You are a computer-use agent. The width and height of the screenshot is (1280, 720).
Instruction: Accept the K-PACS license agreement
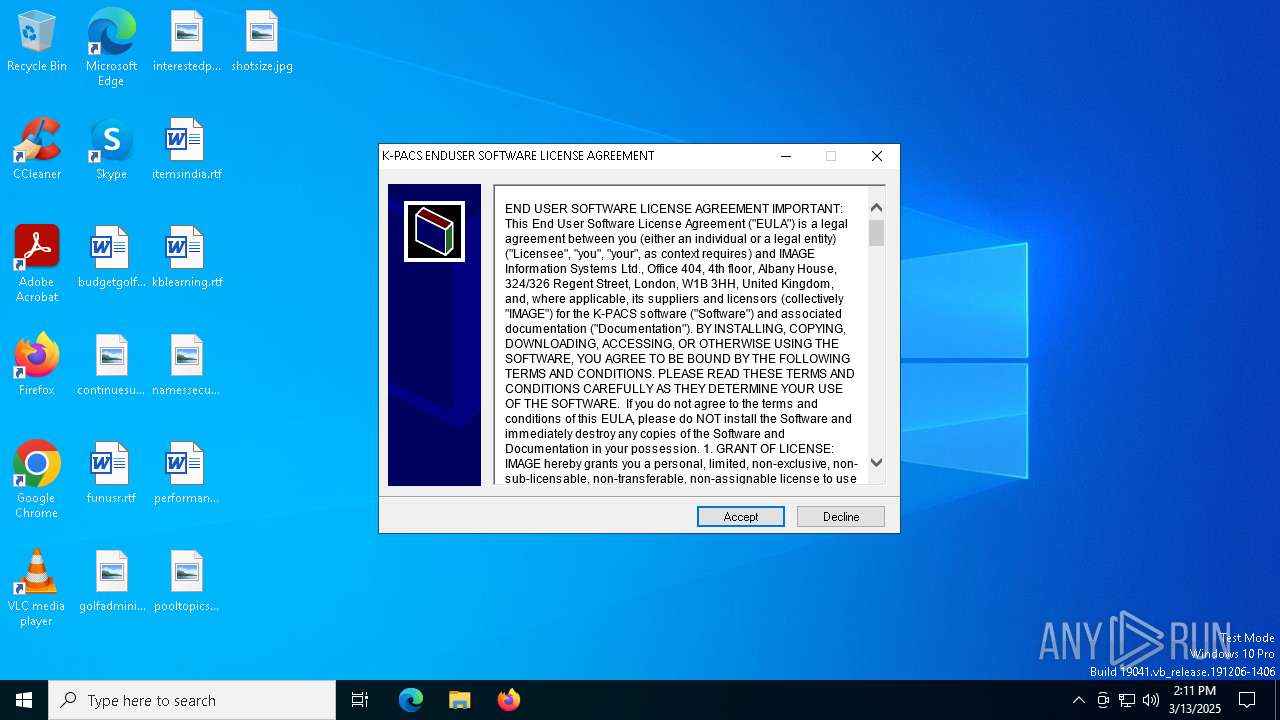pyautogui.click(x=741, y=516)
